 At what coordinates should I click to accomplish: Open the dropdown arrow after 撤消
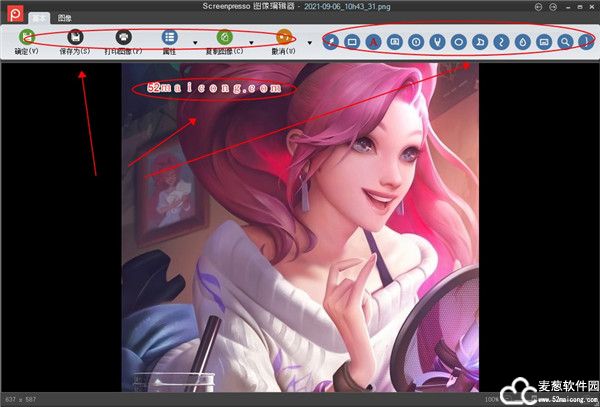coord(310,43)
